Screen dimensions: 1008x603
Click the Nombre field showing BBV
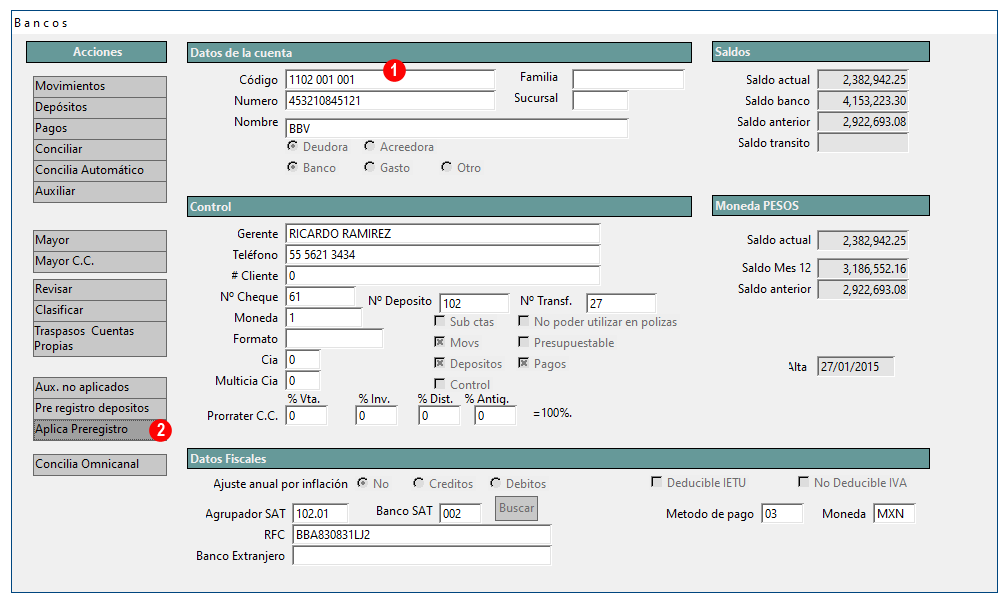click(x=456, y=129)
